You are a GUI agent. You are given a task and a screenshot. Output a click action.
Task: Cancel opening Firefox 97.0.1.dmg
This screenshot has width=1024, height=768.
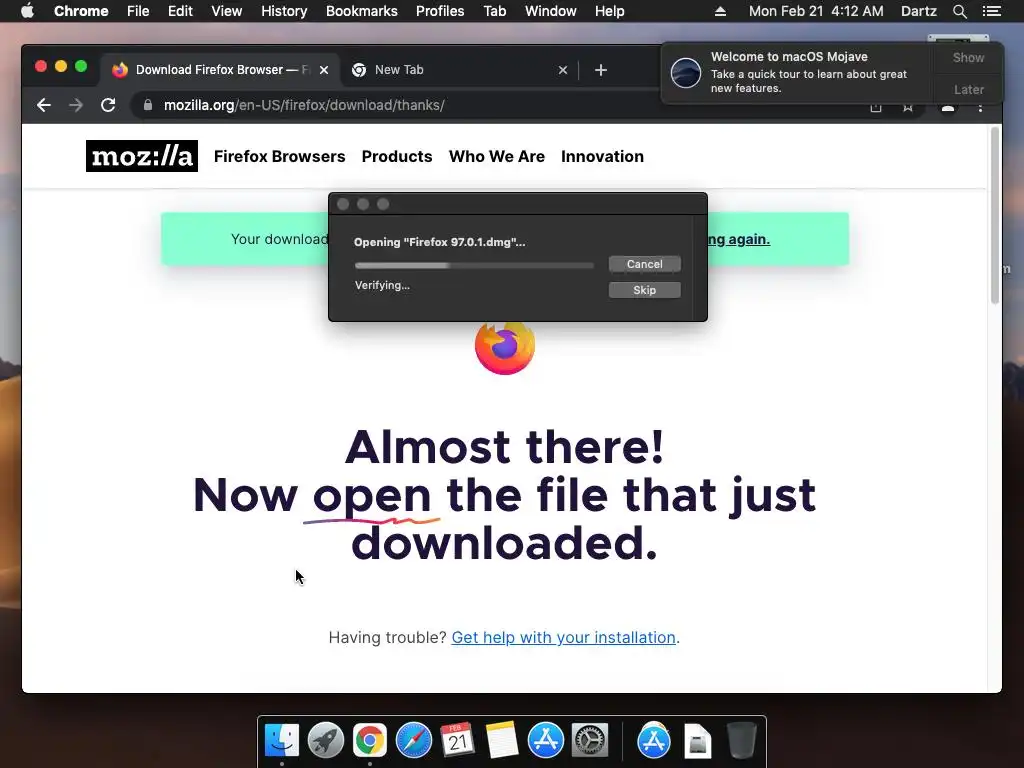[x=645, y=264]
